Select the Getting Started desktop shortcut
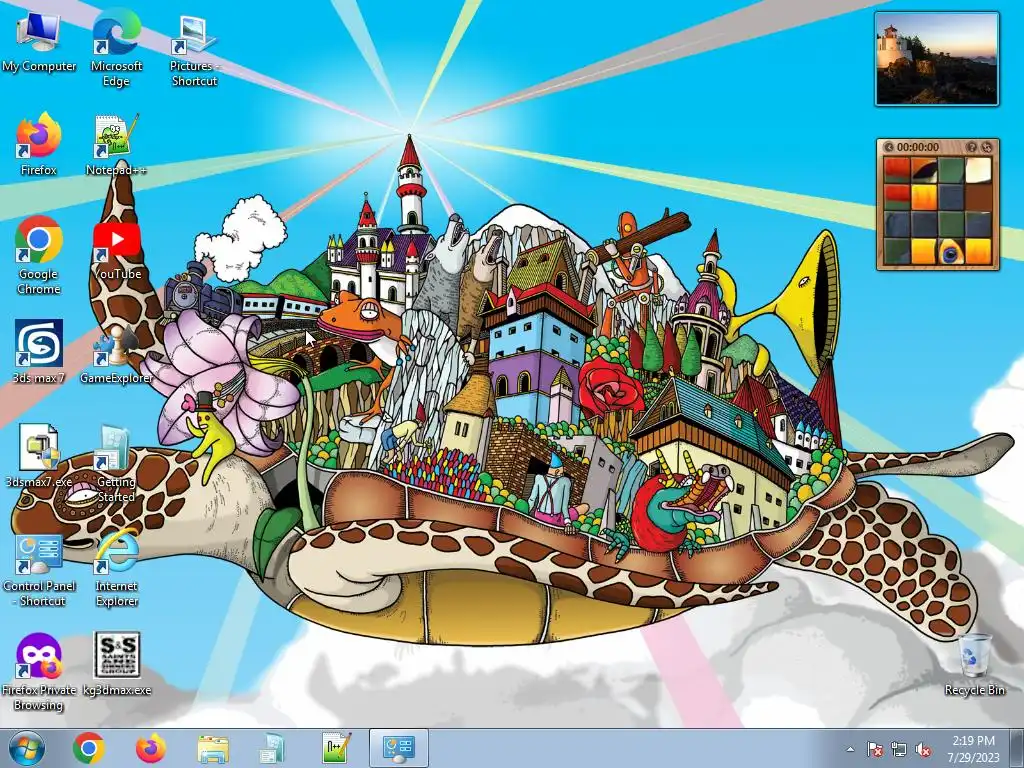The height and width of the screenshot is (768, 1024). (x=116, y=464)
